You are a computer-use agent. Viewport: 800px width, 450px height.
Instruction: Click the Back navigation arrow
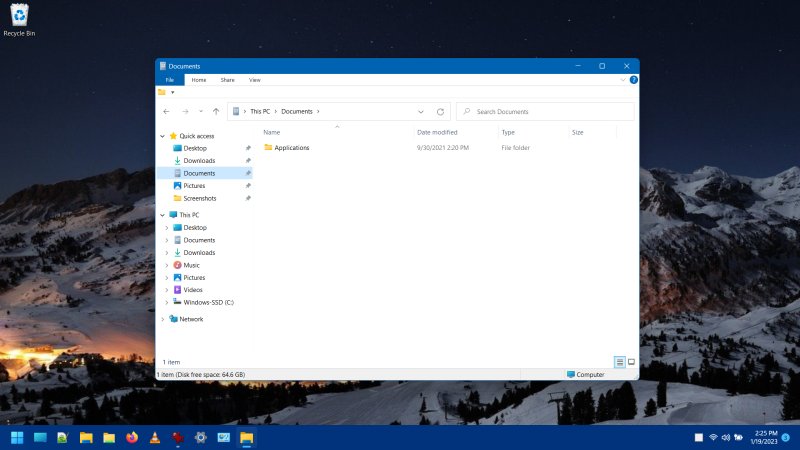166,112
